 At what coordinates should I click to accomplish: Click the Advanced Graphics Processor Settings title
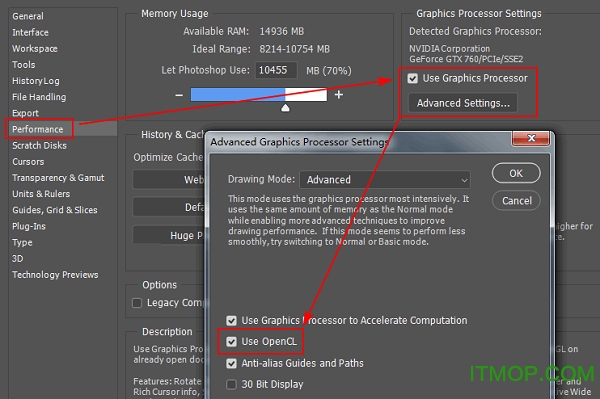coord(299,142)
